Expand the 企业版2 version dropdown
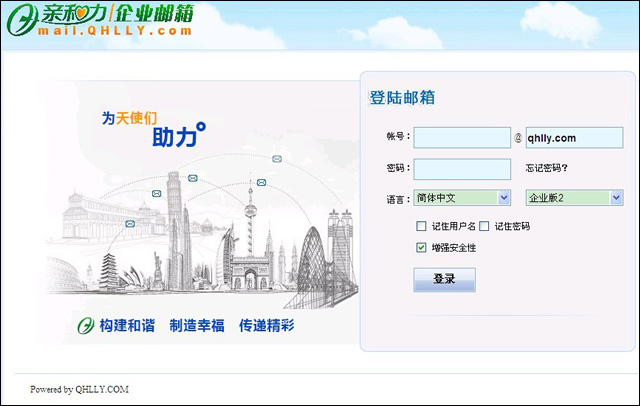This screenshot has width=640, height=406. (x=573, y=198)
